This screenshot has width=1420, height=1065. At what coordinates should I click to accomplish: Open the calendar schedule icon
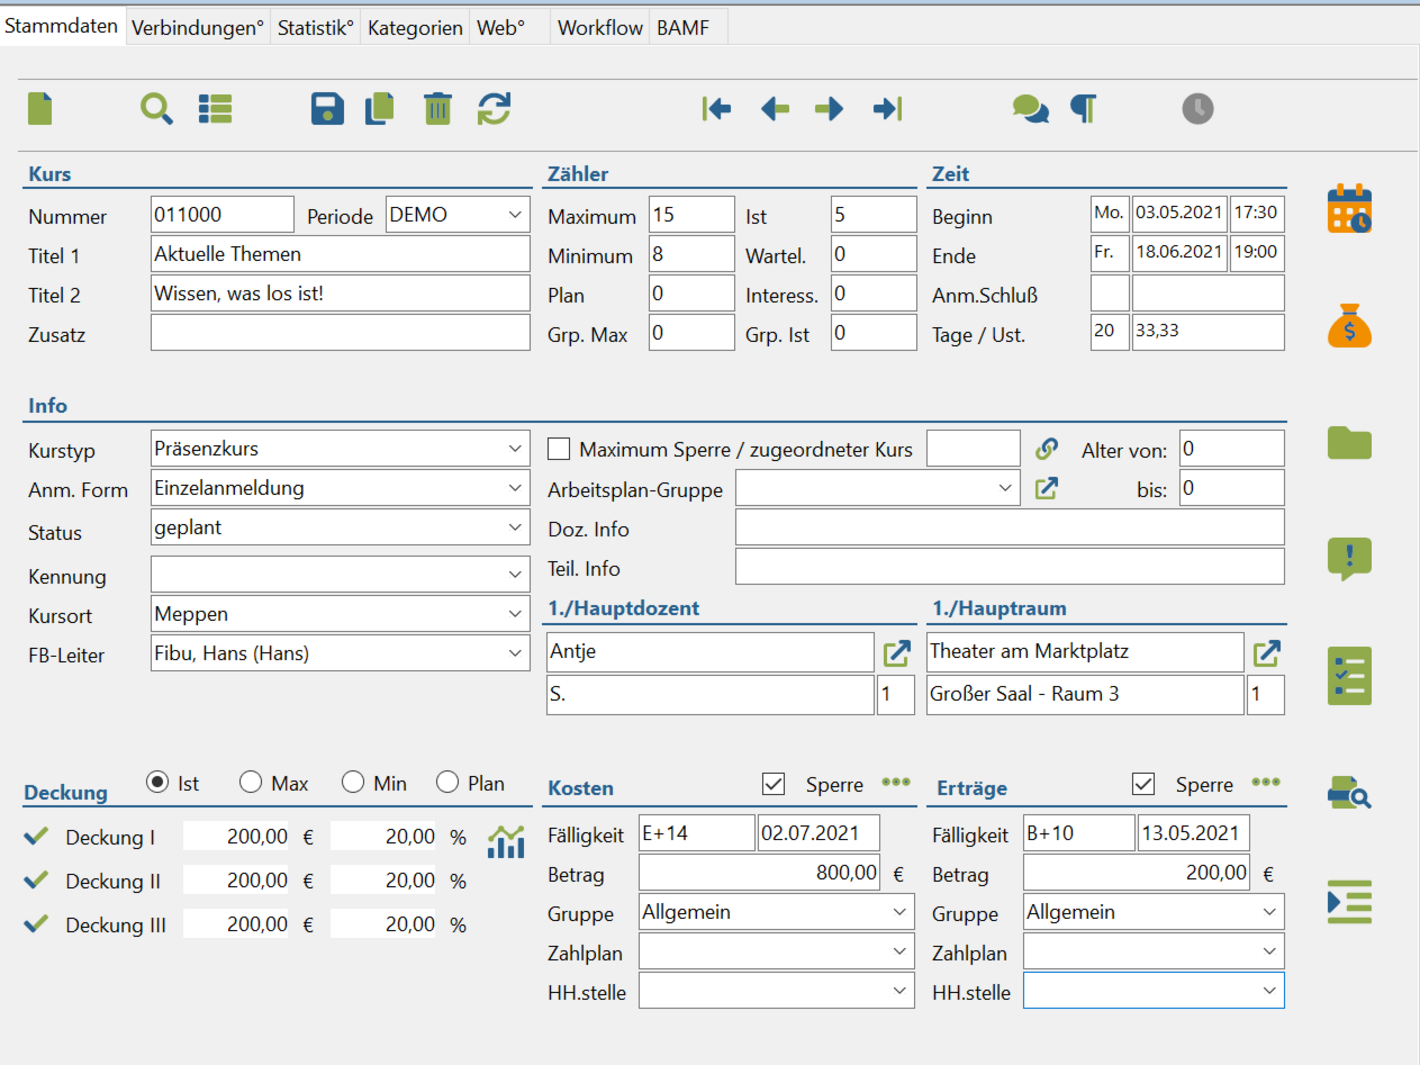click(1349, 210)
